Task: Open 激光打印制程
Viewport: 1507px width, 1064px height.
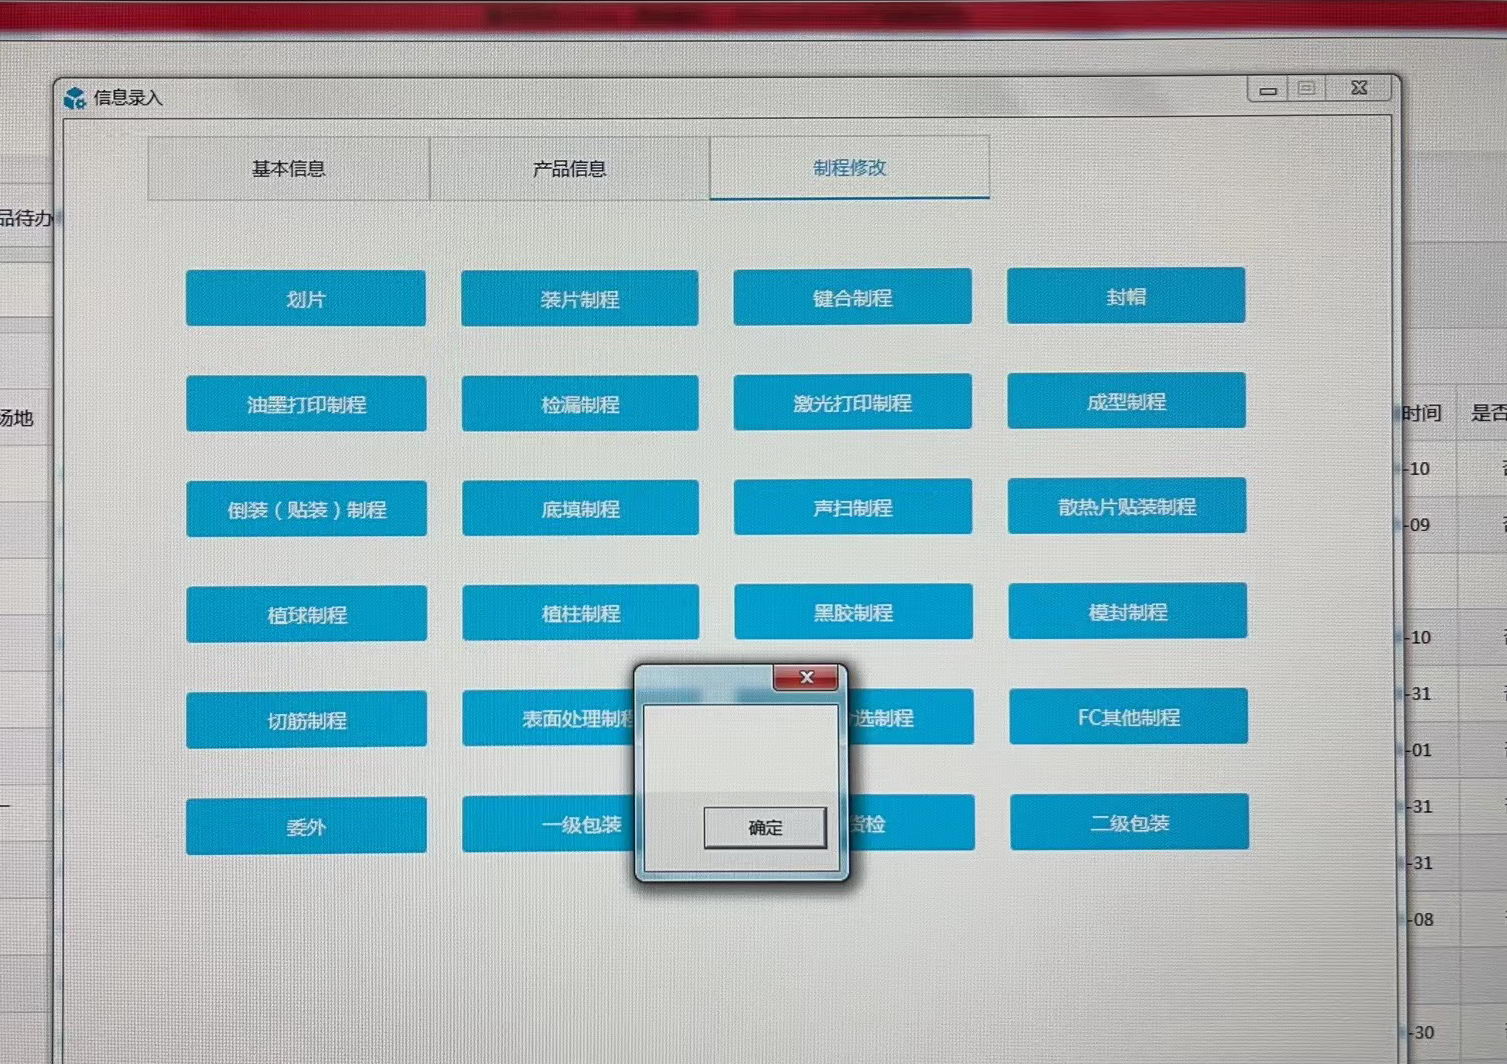Action: pyautogui.click(x=852, y=402)
